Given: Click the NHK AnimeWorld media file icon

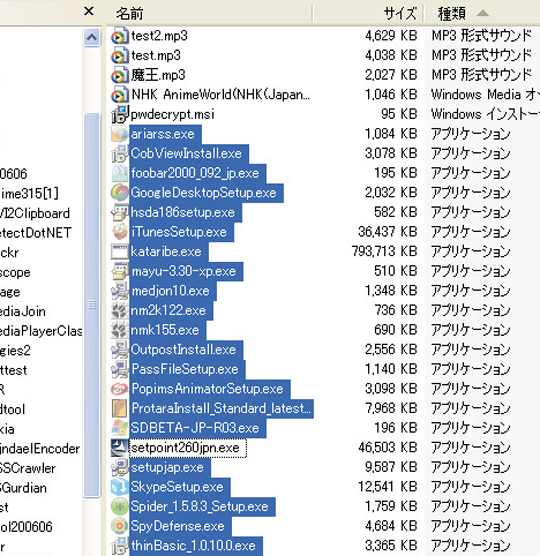Looking at the screenshot, I should (x=119, y=95).
